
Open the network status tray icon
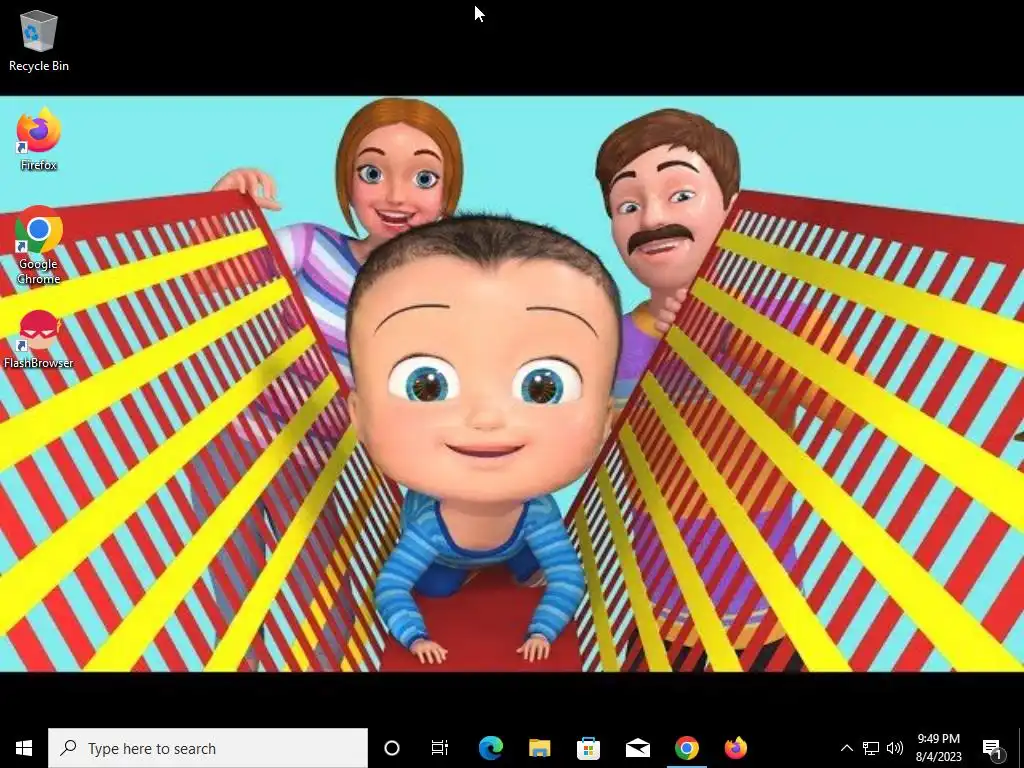pos(871,748)
